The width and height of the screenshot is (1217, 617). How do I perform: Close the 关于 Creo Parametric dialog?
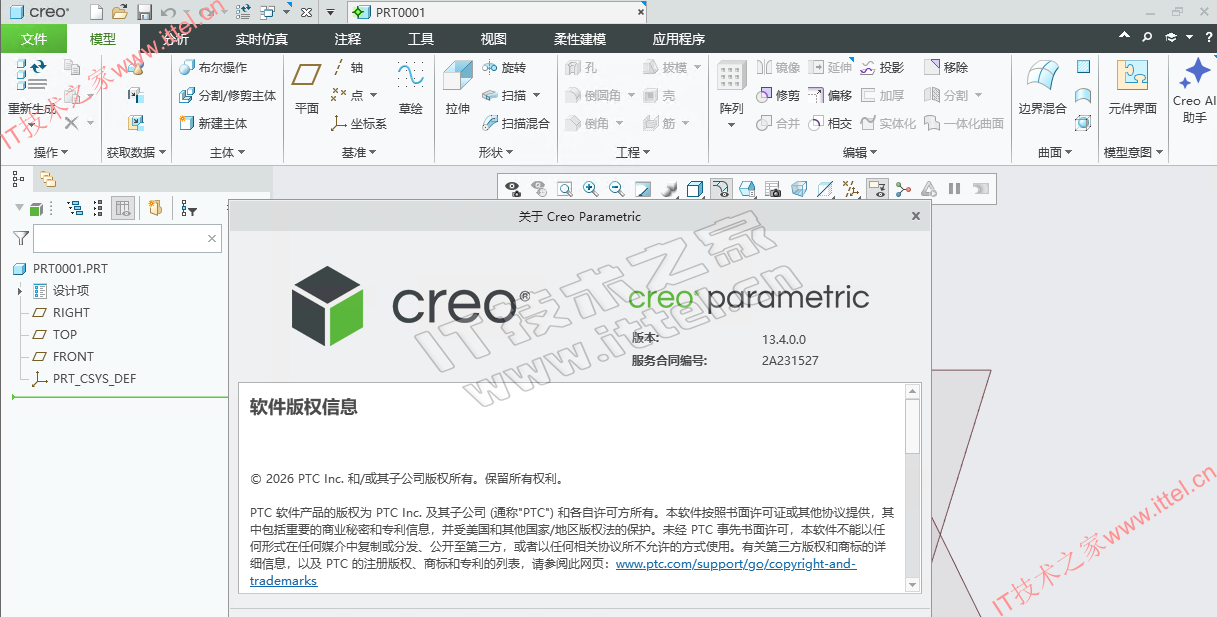tap(915, 216)
